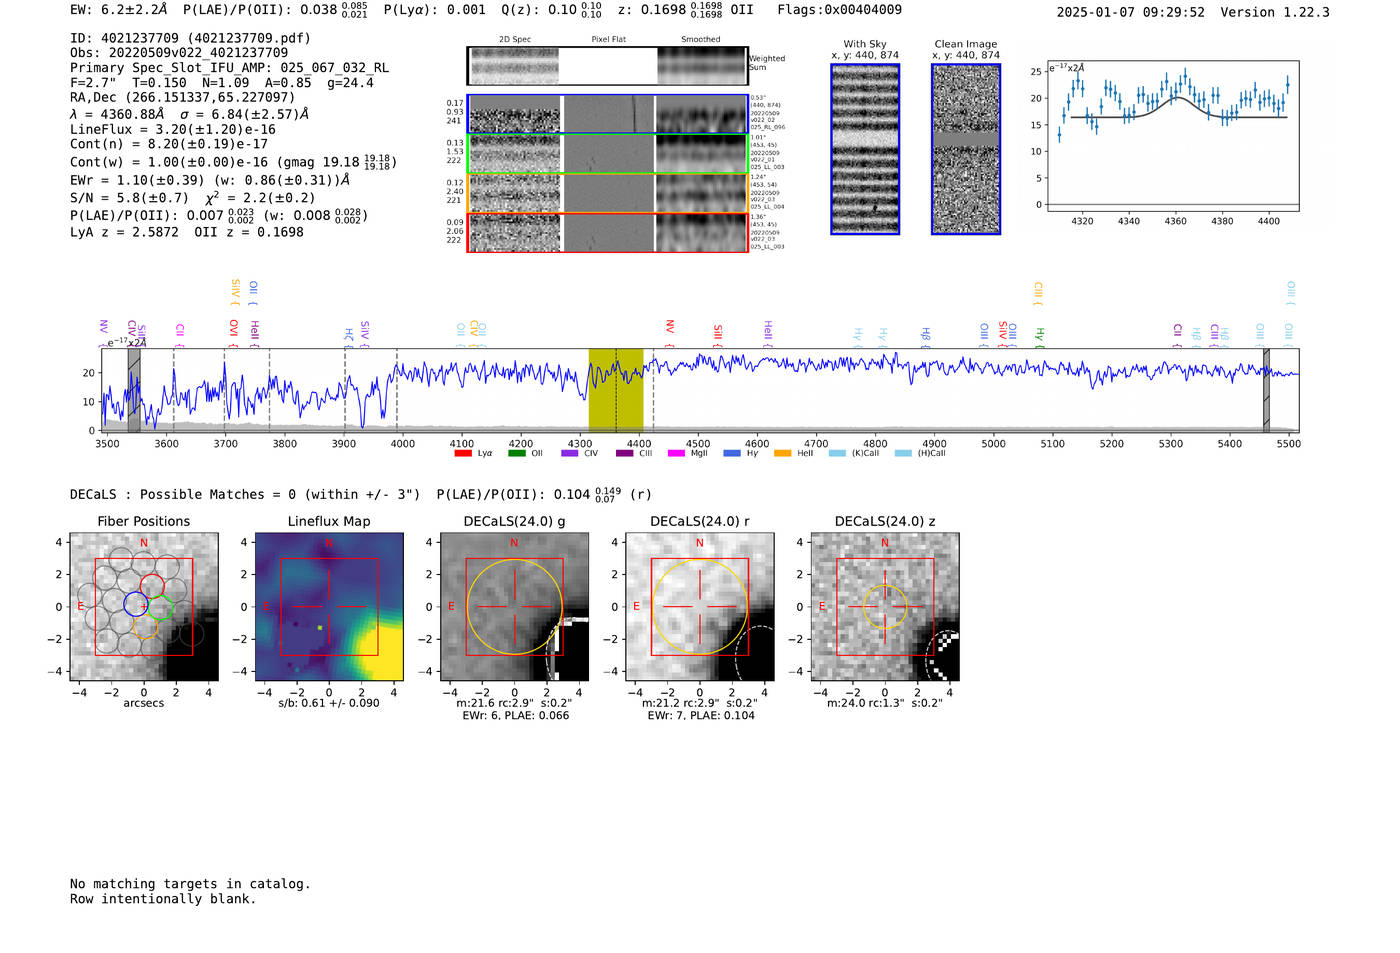
Task: Click the green OII legend swatch
Action: click(x=517, y=453)
